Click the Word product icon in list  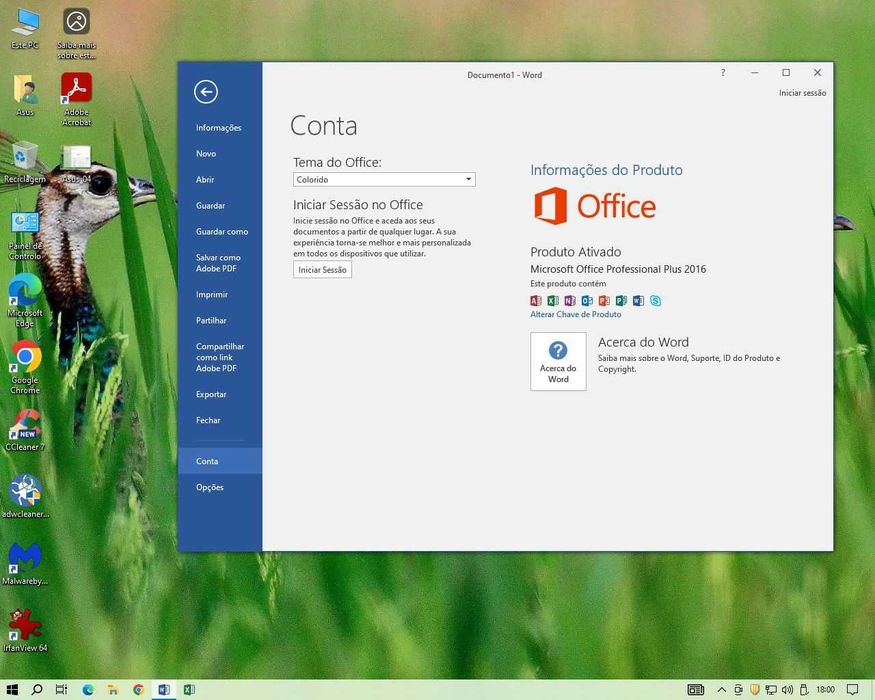coord(638,301)
